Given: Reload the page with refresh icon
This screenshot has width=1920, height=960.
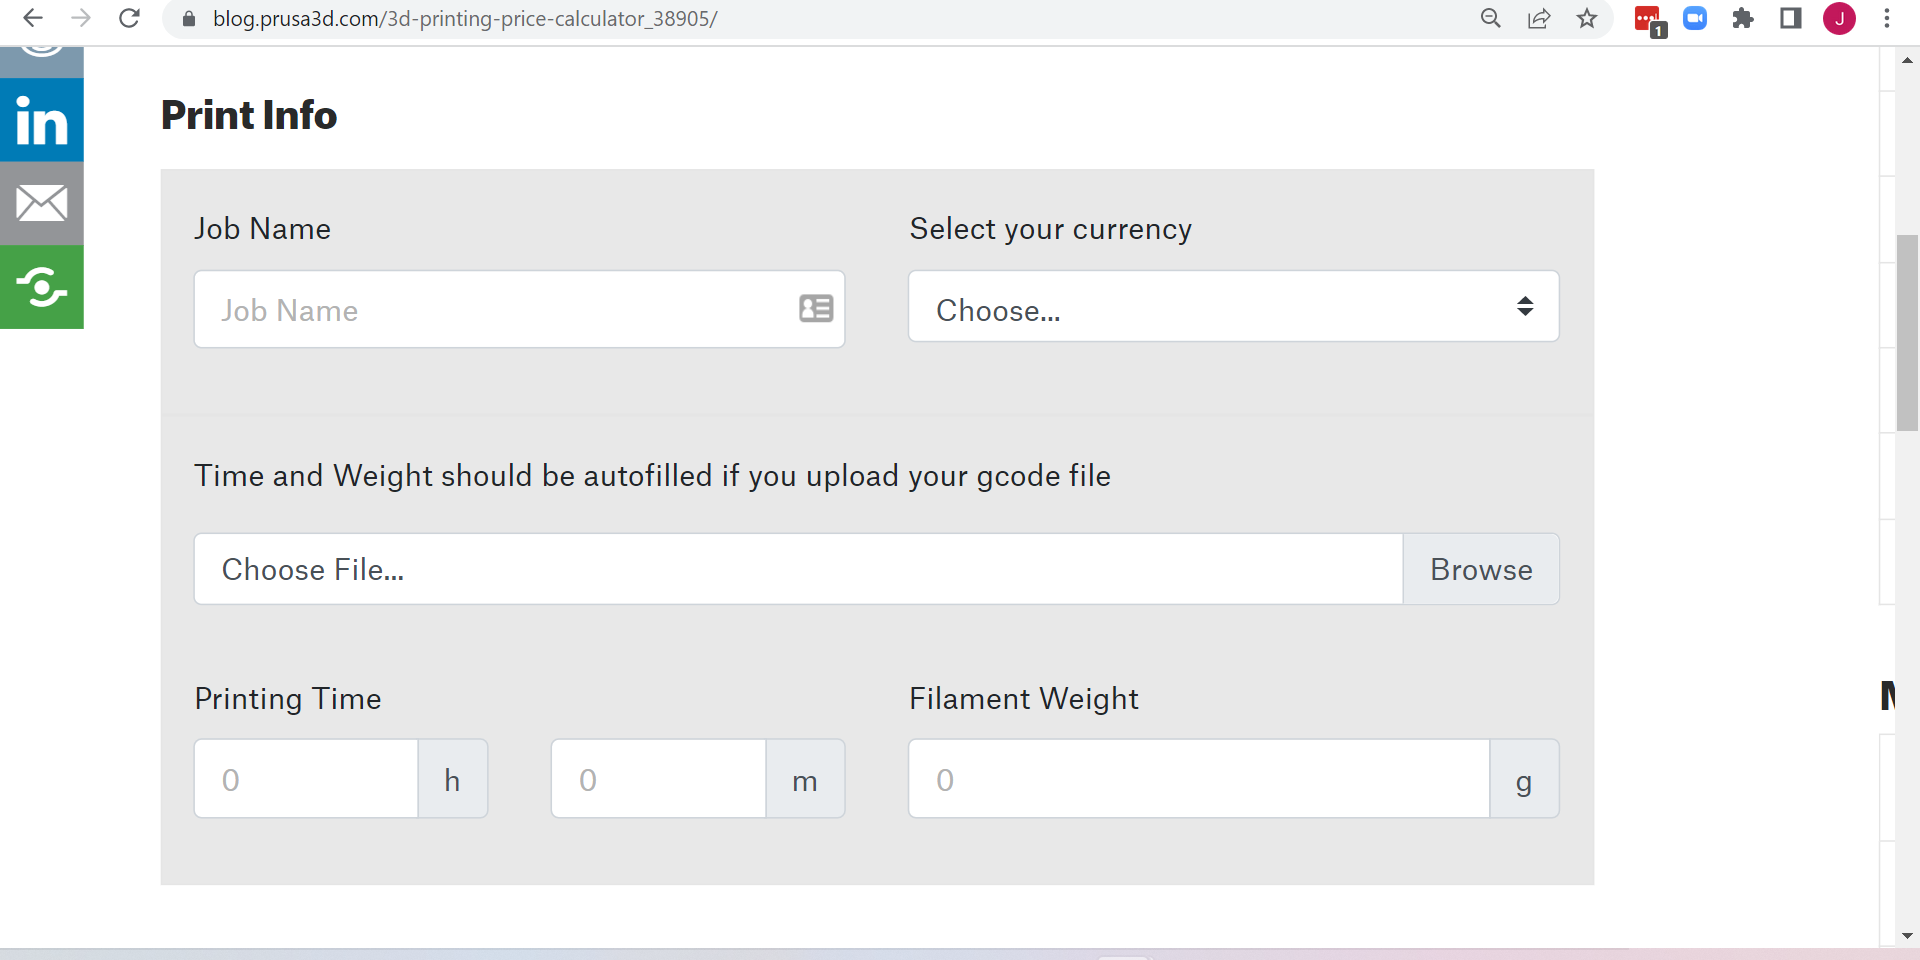Looking at the screenshot, I should click(x=129, y=18).
